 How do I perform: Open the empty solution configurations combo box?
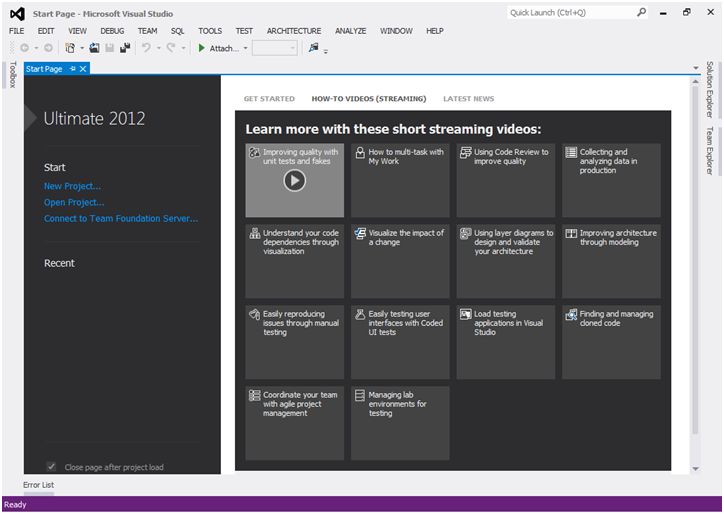[275, 48]
